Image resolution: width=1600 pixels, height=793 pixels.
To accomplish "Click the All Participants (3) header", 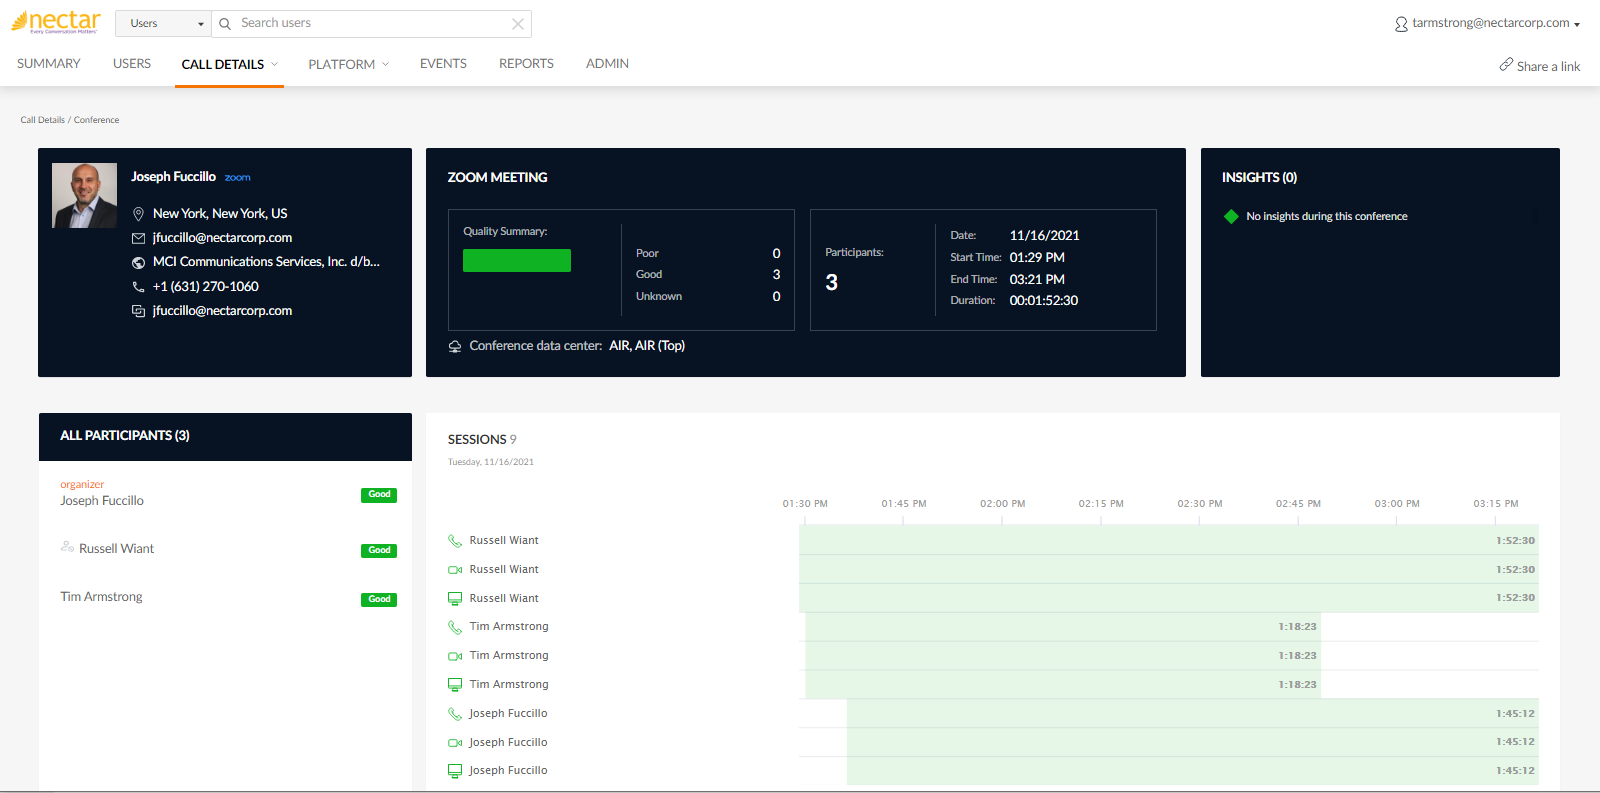I will tap(125, 435).
